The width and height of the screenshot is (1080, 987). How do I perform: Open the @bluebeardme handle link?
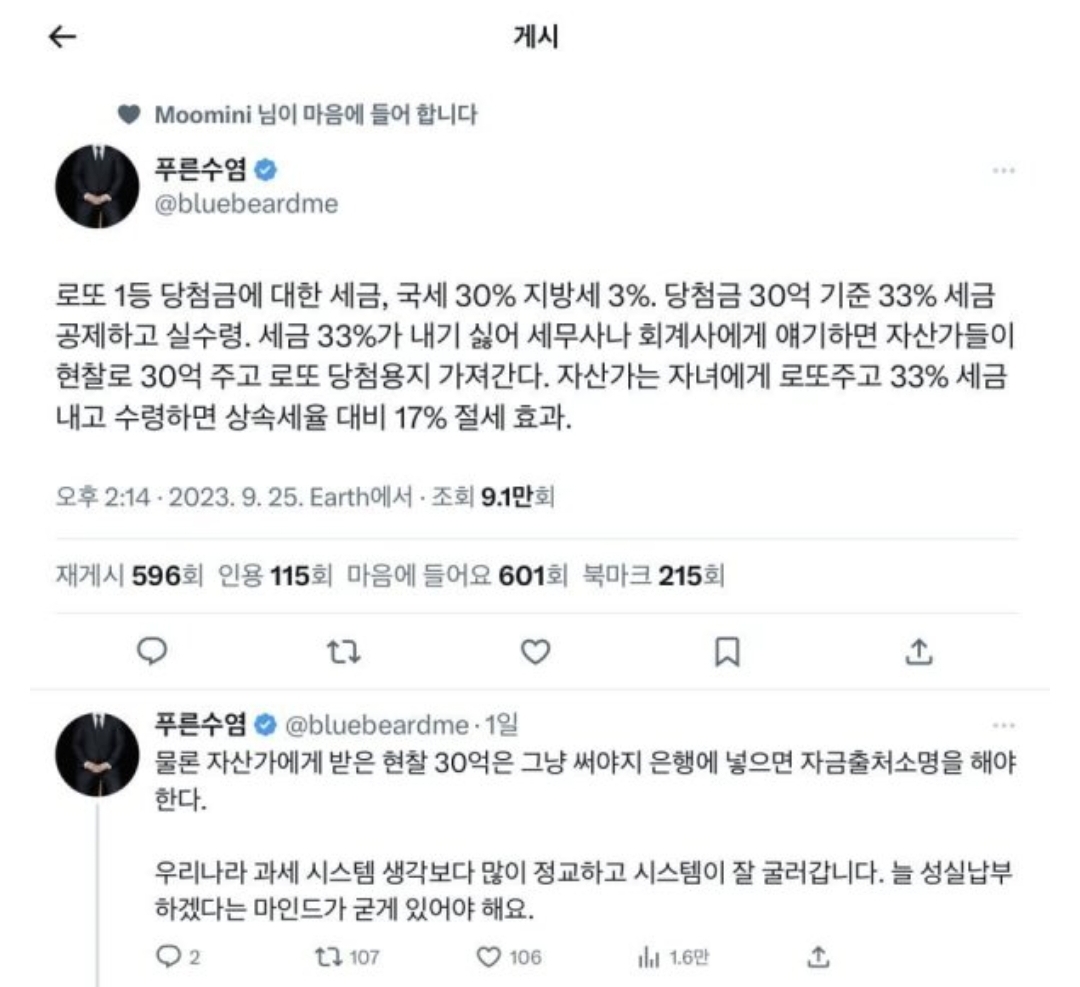(x=247, y=204)
